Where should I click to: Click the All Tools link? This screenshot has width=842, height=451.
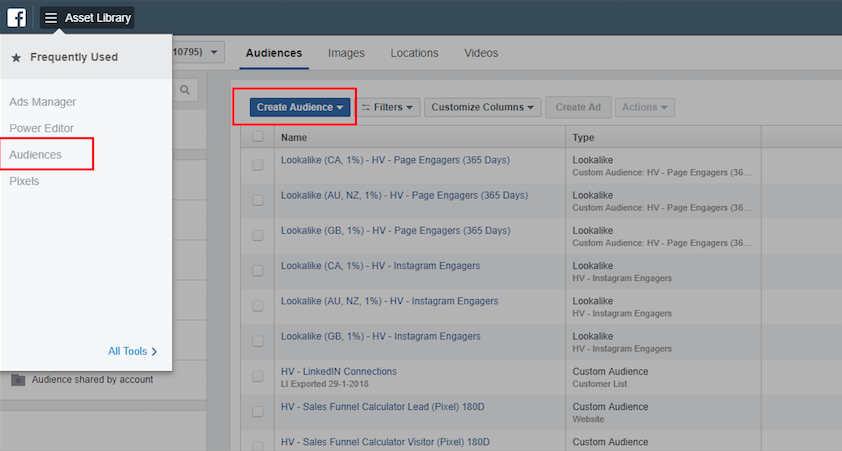pos(132,351)
